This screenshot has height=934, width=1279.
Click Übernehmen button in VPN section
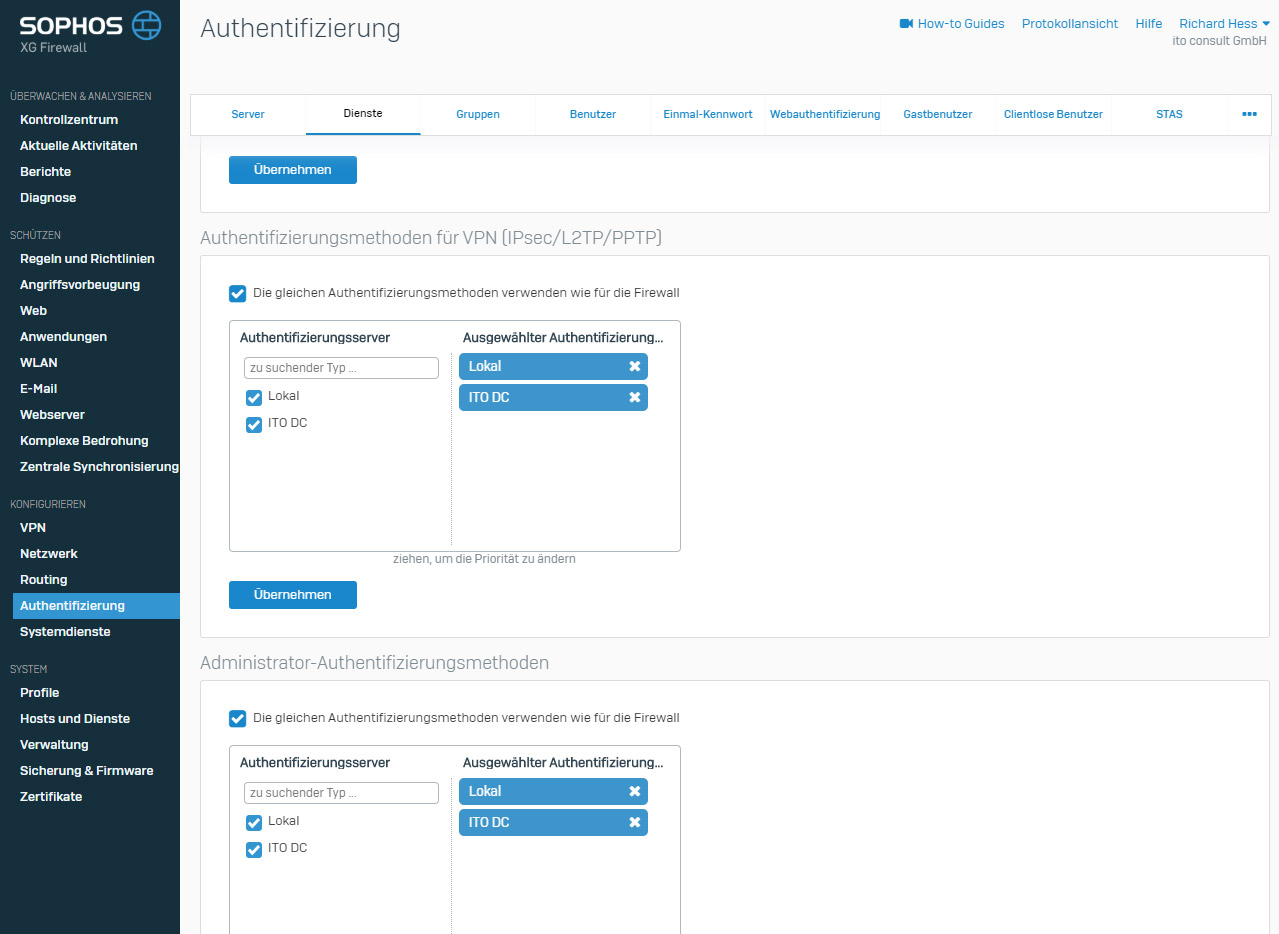pyautogui.click(x=292, y=595)
